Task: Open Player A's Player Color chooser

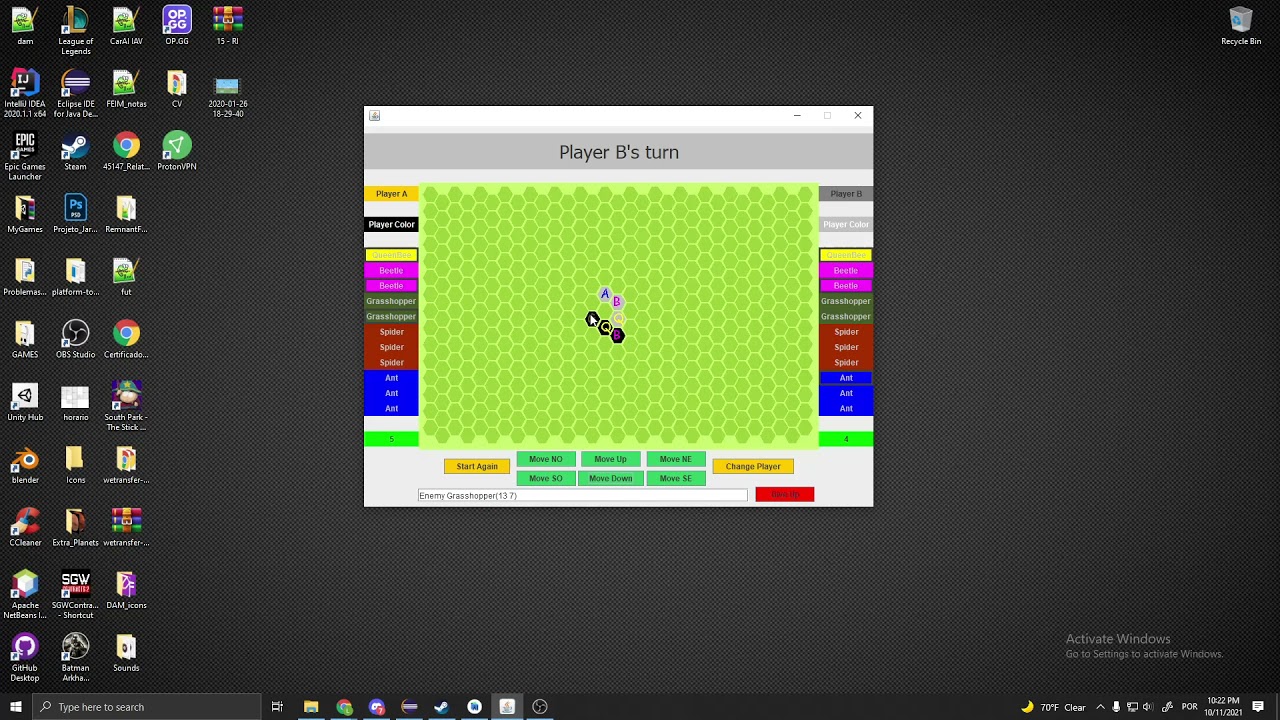Action: tap(391, 224)
